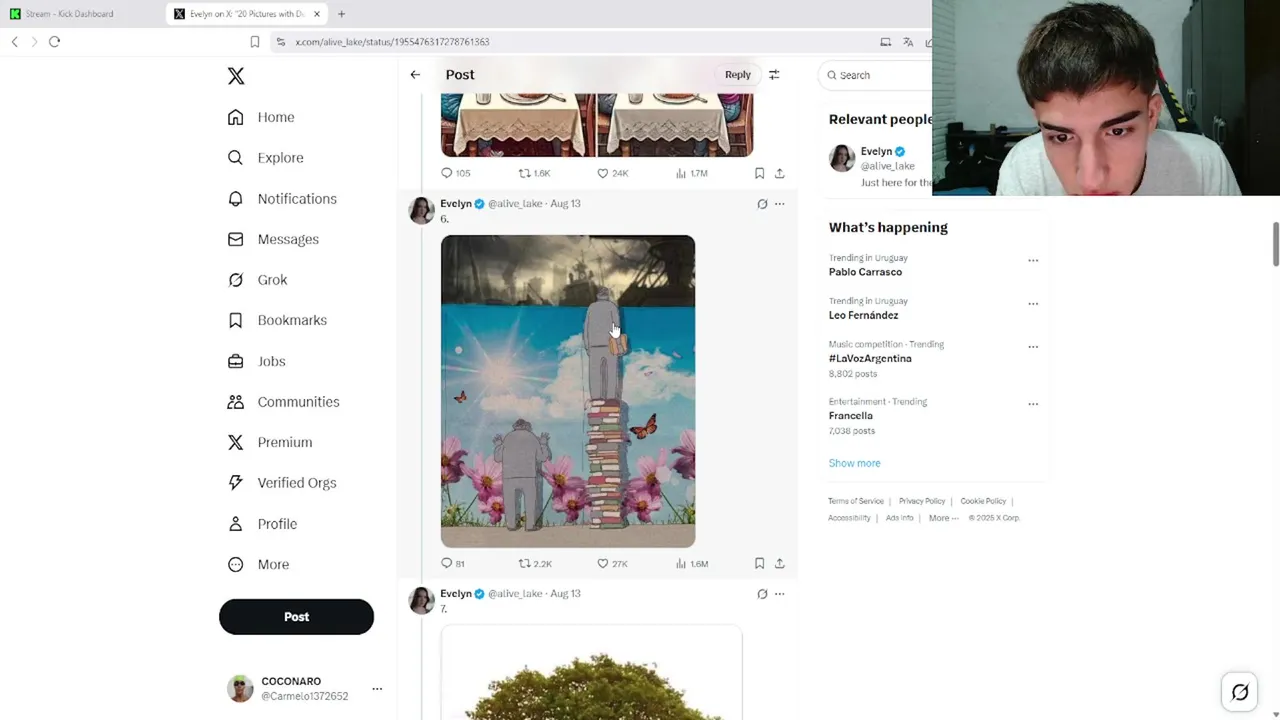Reload the page in browser

(54, 42)
